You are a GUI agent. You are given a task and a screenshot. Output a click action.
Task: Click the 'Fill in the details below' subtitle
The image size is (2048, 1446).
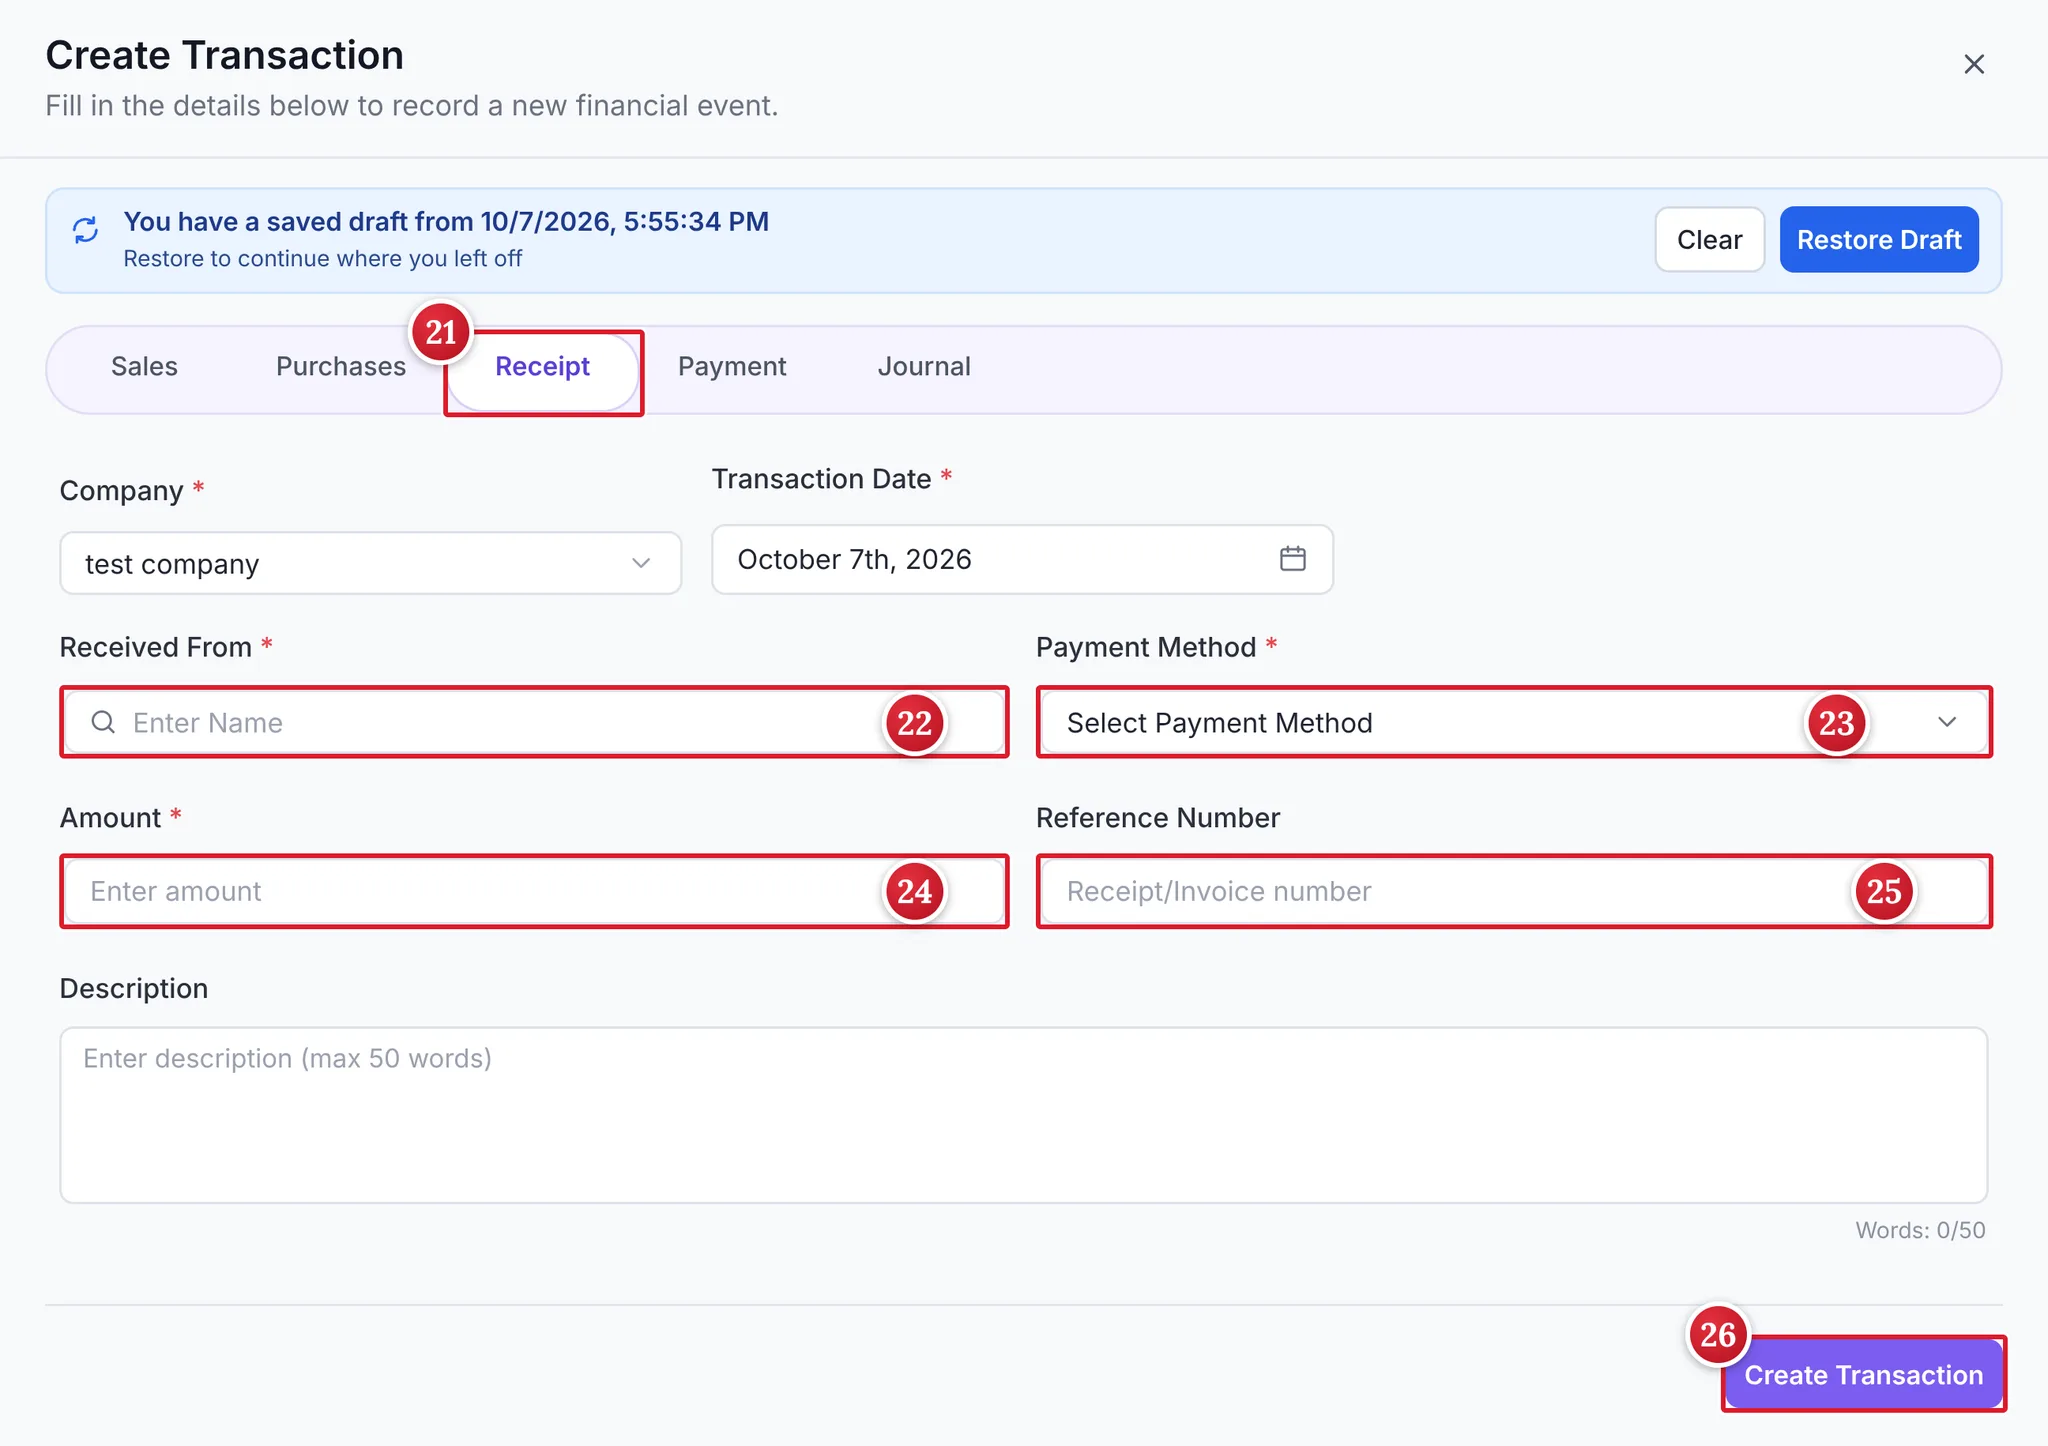[x=412, y=106]
